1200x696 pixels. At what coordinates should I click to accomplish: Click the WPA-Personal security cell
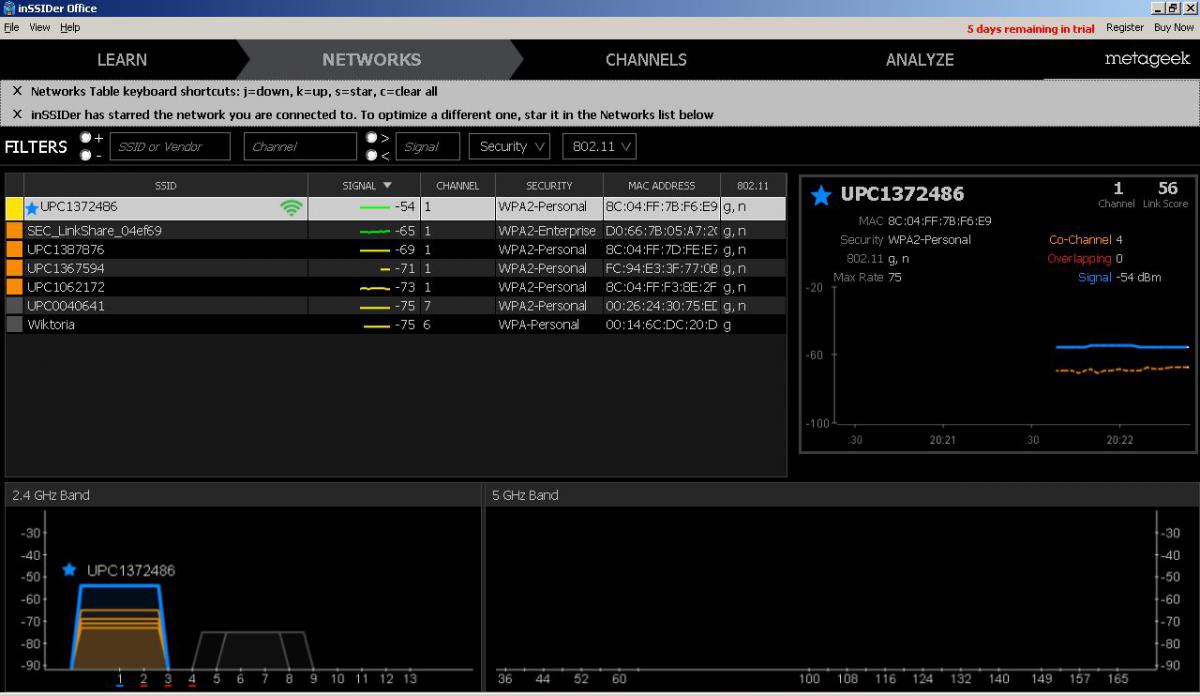coord(539,325)
